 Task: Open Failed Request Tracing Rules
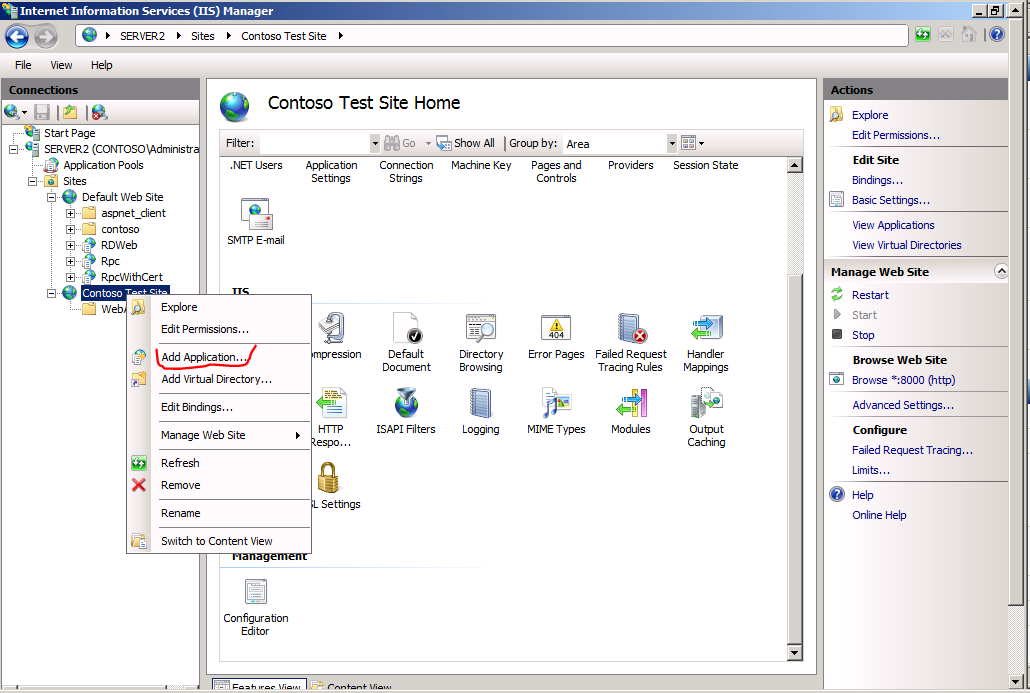pos(631,342)
